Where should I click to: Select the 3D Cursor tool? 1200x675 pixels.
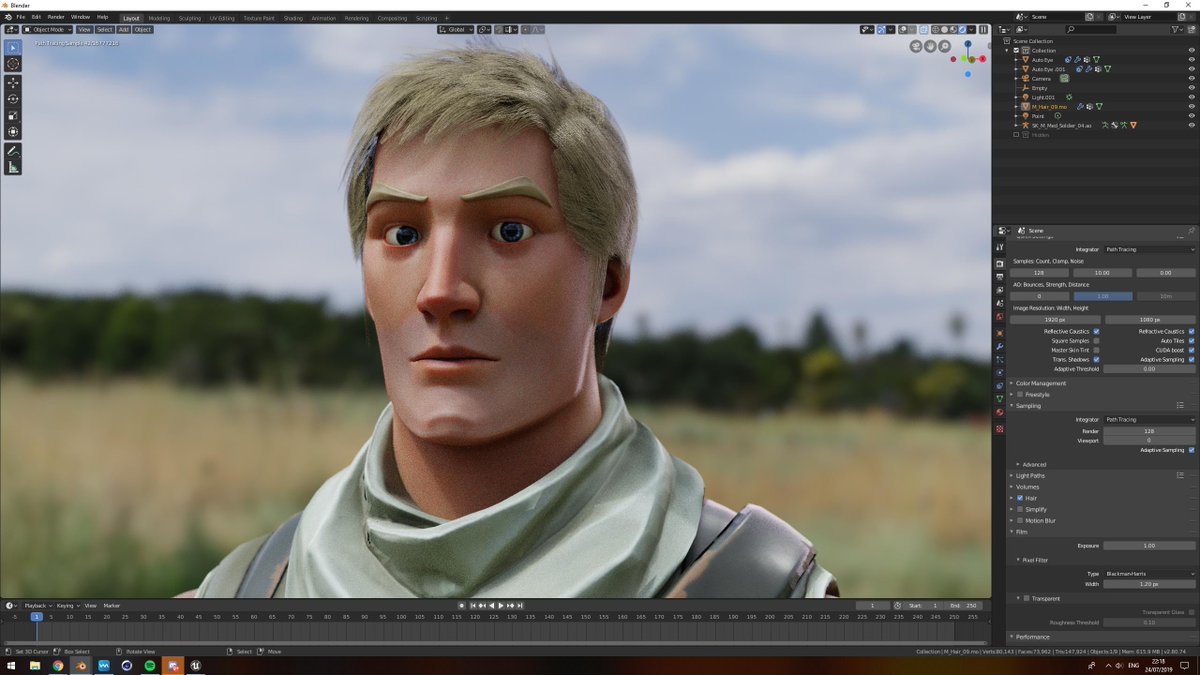13,64
